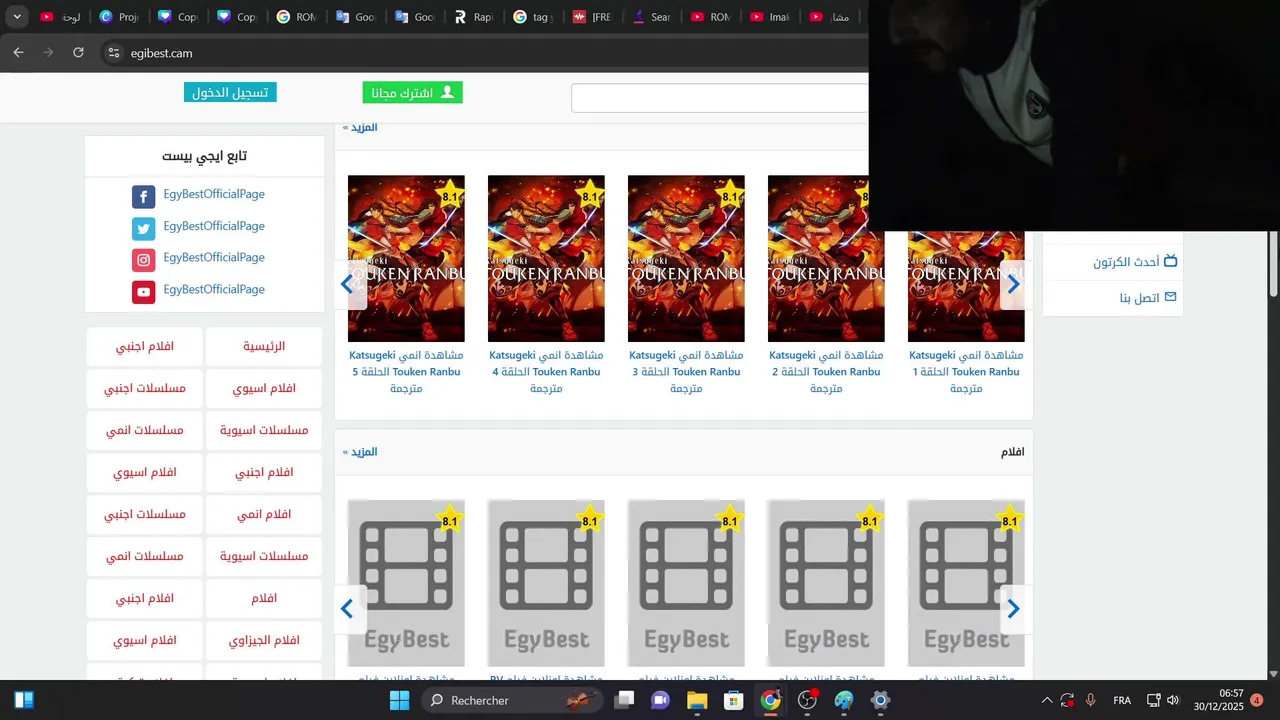Open the tab search chevron dropdown
This screenshot has width=1280, height=720.
pos(17,17)
